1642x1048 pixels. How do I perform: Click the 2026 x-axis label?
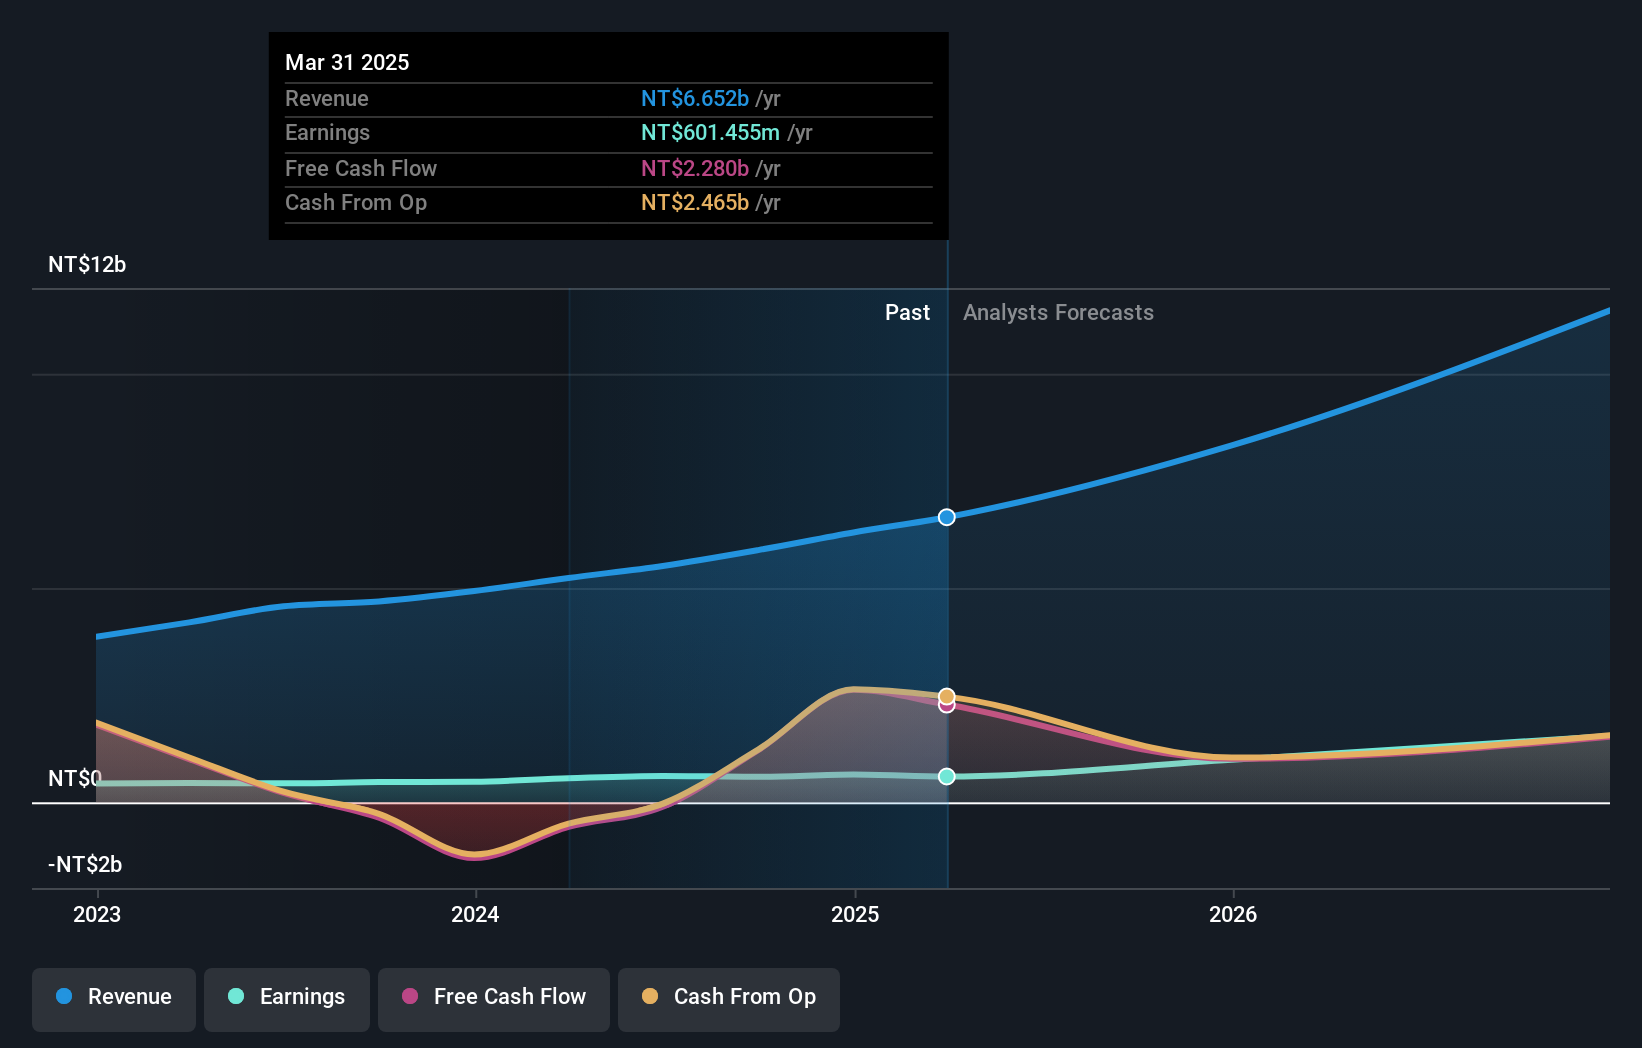[1233, 914]
